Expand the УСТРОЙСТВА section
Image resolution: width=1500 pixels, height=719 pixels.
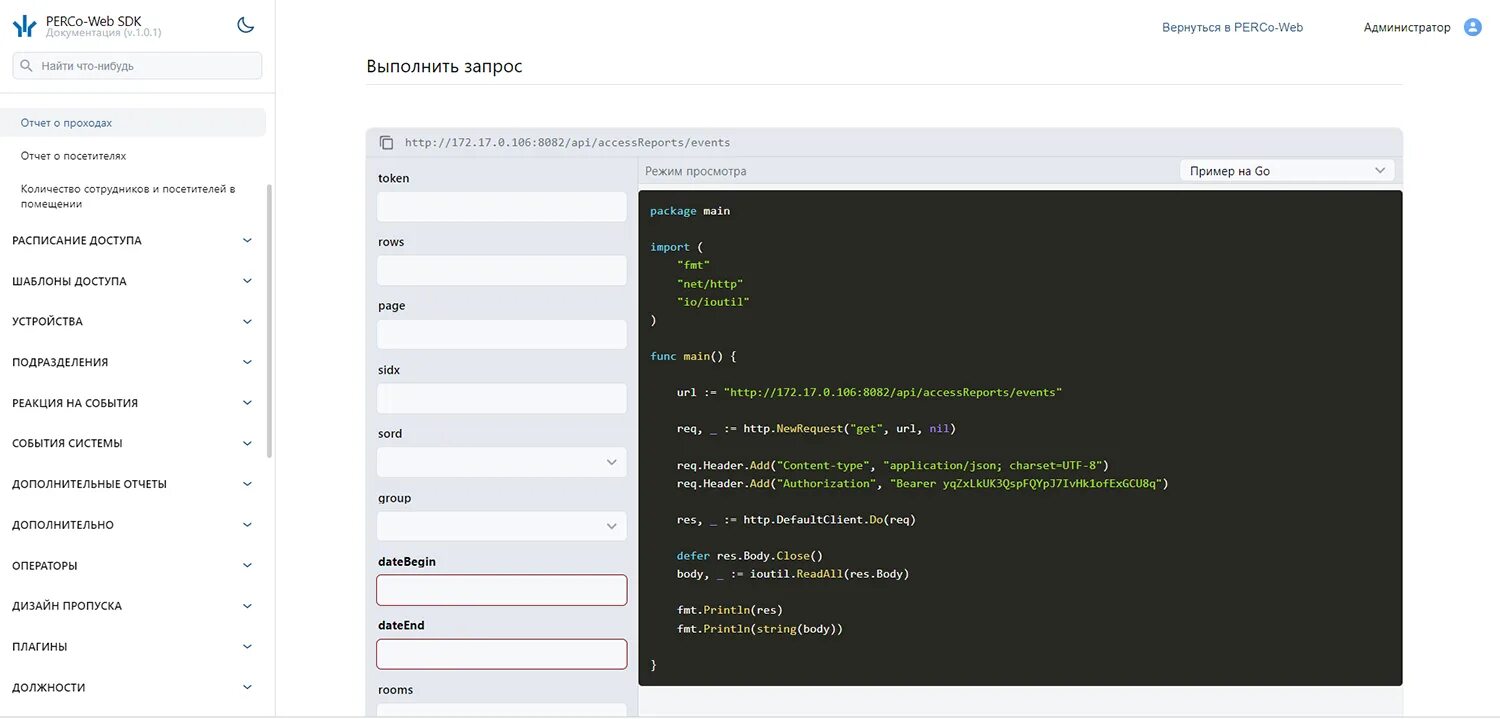coord(133,321)
